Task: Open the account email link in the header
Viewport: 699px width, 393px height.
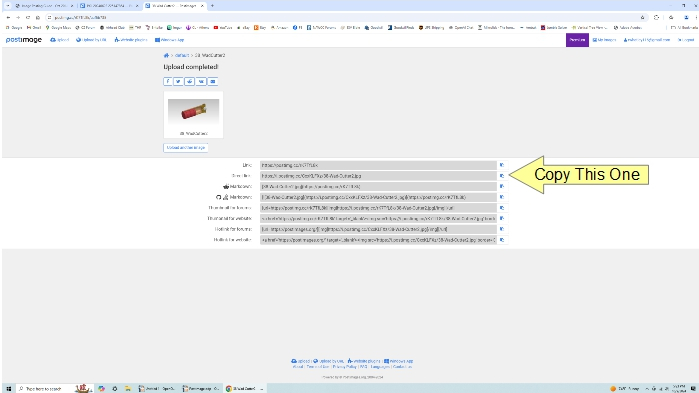Action: pyautogui.click(x=646, y=40)
